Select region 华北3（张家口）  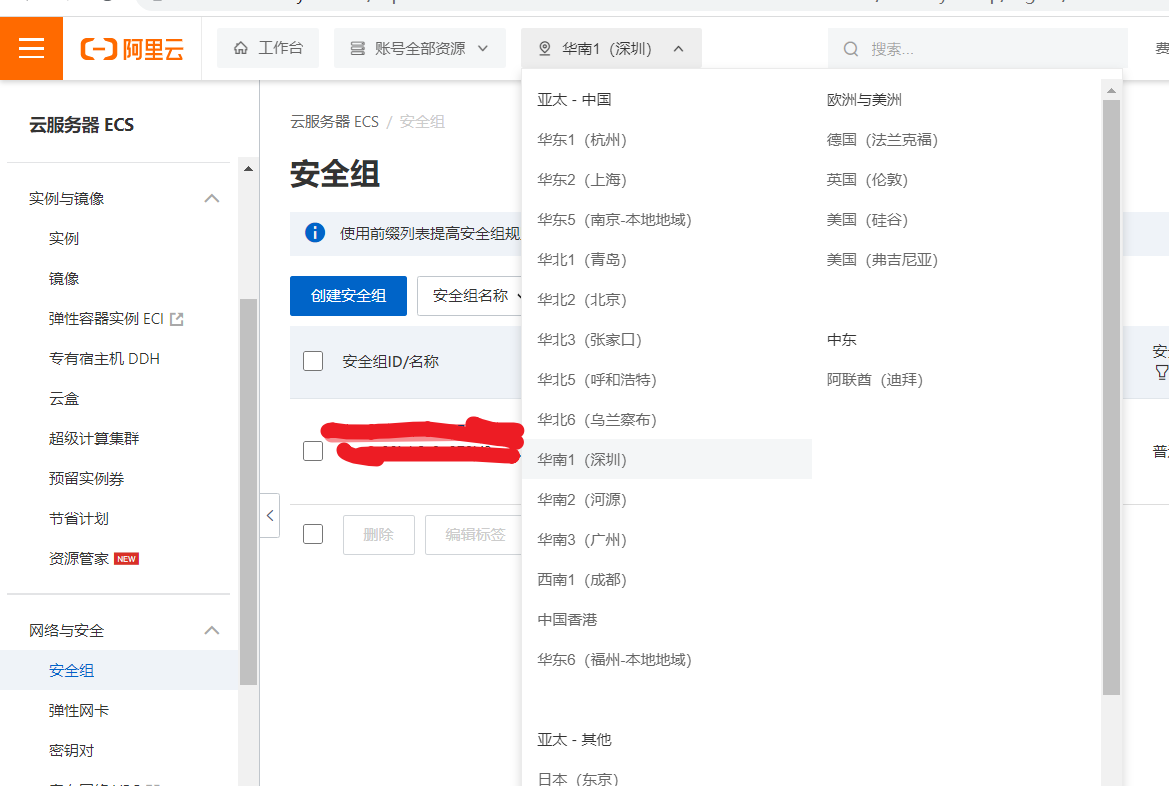(x=590, y=339)
